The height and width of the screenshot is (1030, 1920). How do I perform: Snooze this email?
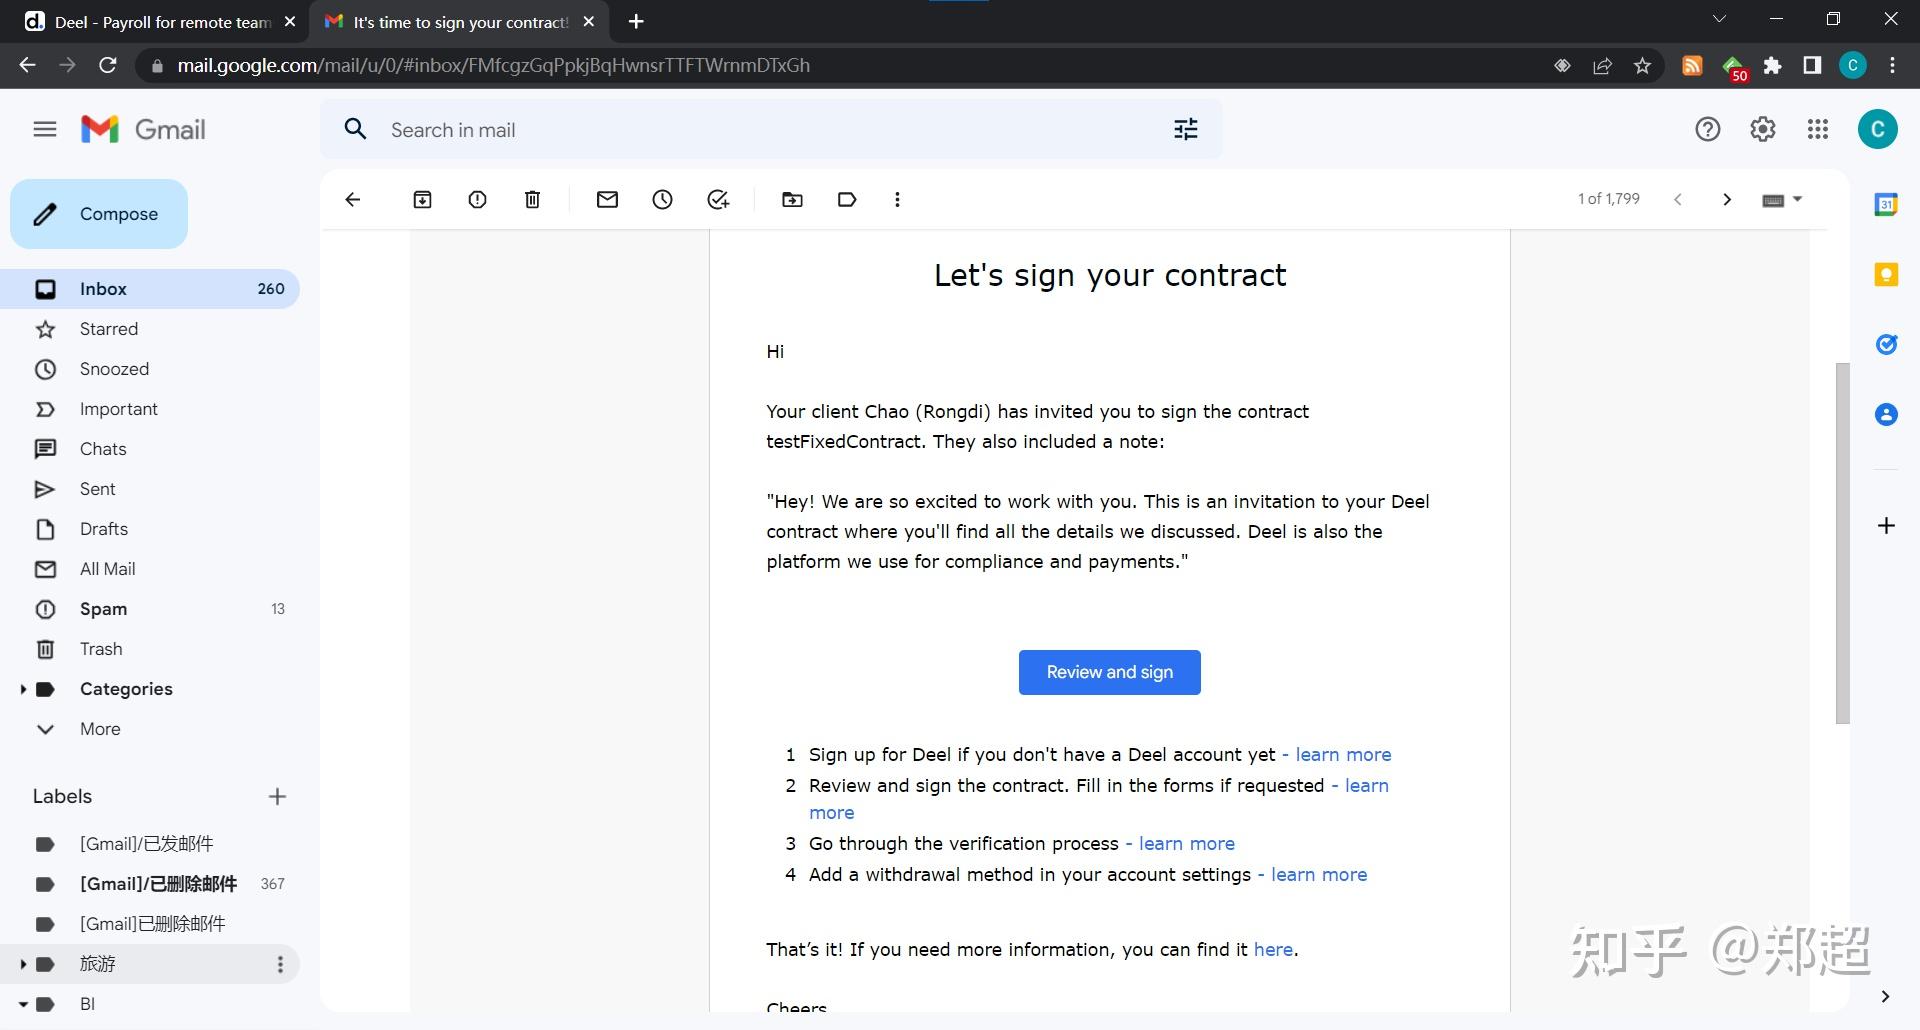tap(662, 200)
